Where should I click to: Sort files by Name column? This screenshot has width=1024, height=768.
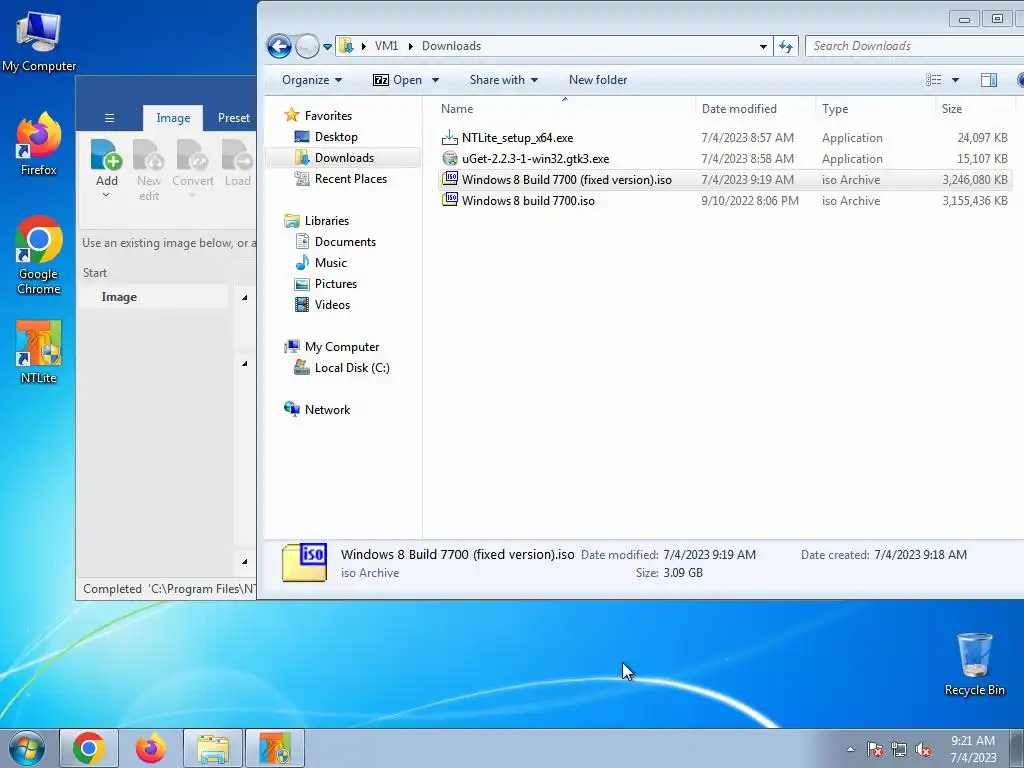pyautogui.click(x=565, y=108)
